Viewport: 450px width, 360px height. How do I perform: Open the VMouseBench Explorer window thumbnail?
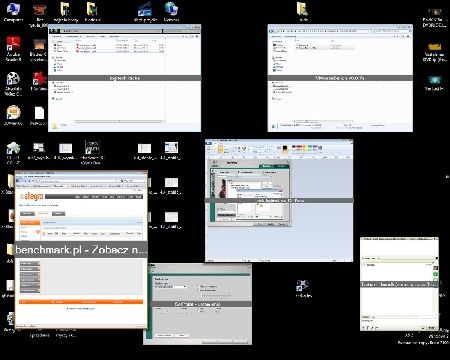[x=340, y=78]
